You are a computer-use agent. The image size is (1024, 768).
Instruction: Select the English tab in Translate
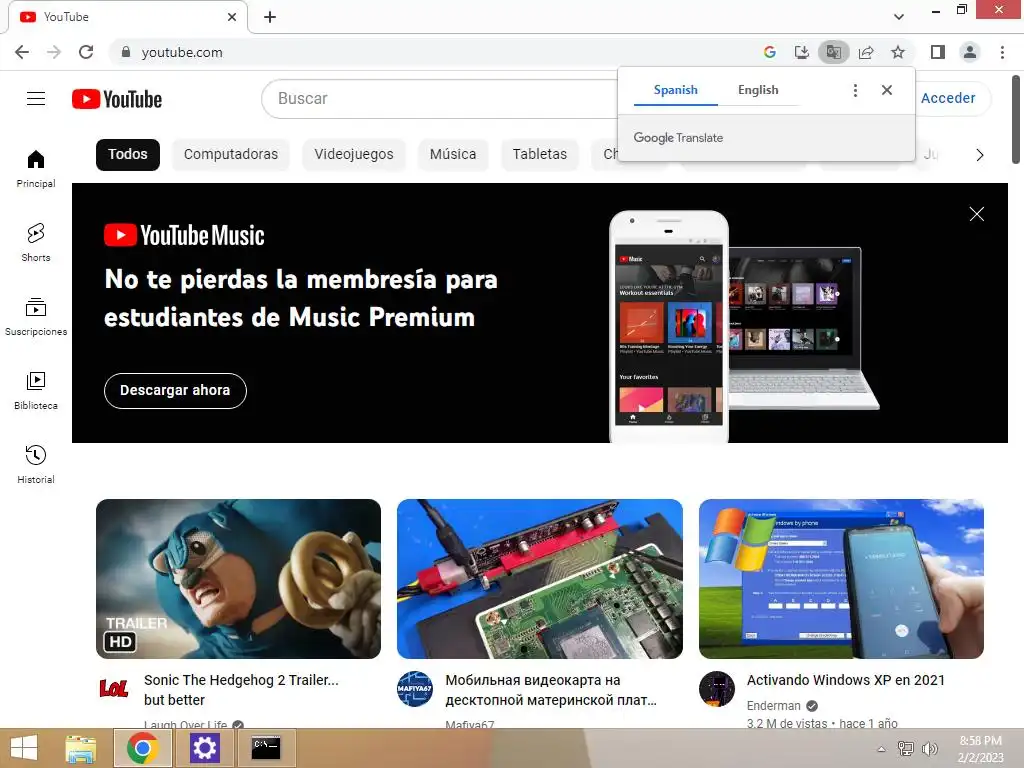pos(758,90)
